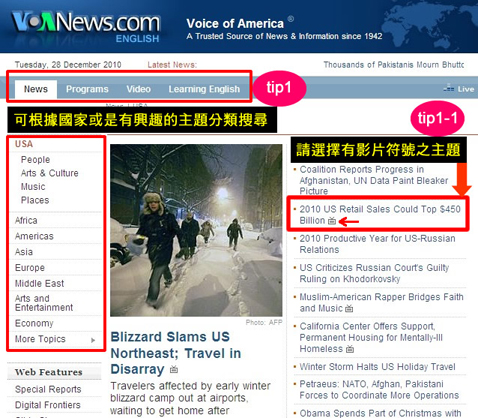Open More Topics link
The height and width of the screenshot is (418, 478).
pos(40,339)
